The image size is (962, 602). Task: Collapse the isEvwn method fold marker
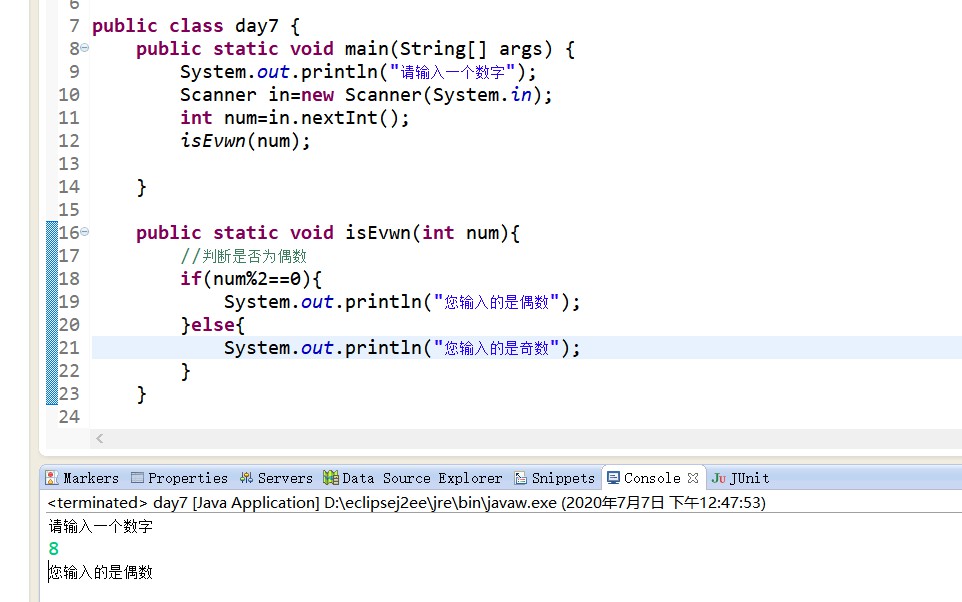pyautogui.click(x=85, y=232)
